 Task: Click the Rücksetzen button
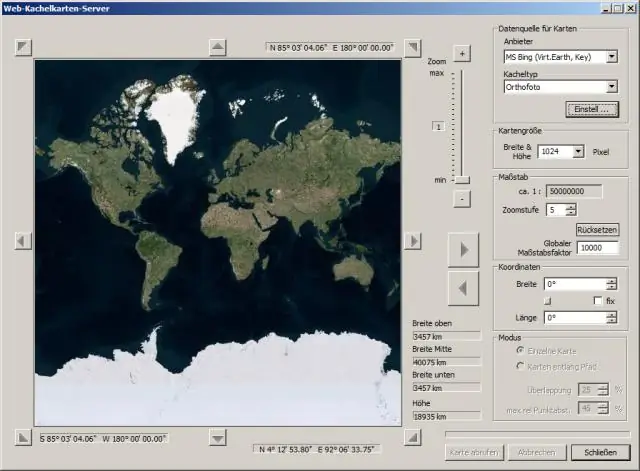point(597,230)
